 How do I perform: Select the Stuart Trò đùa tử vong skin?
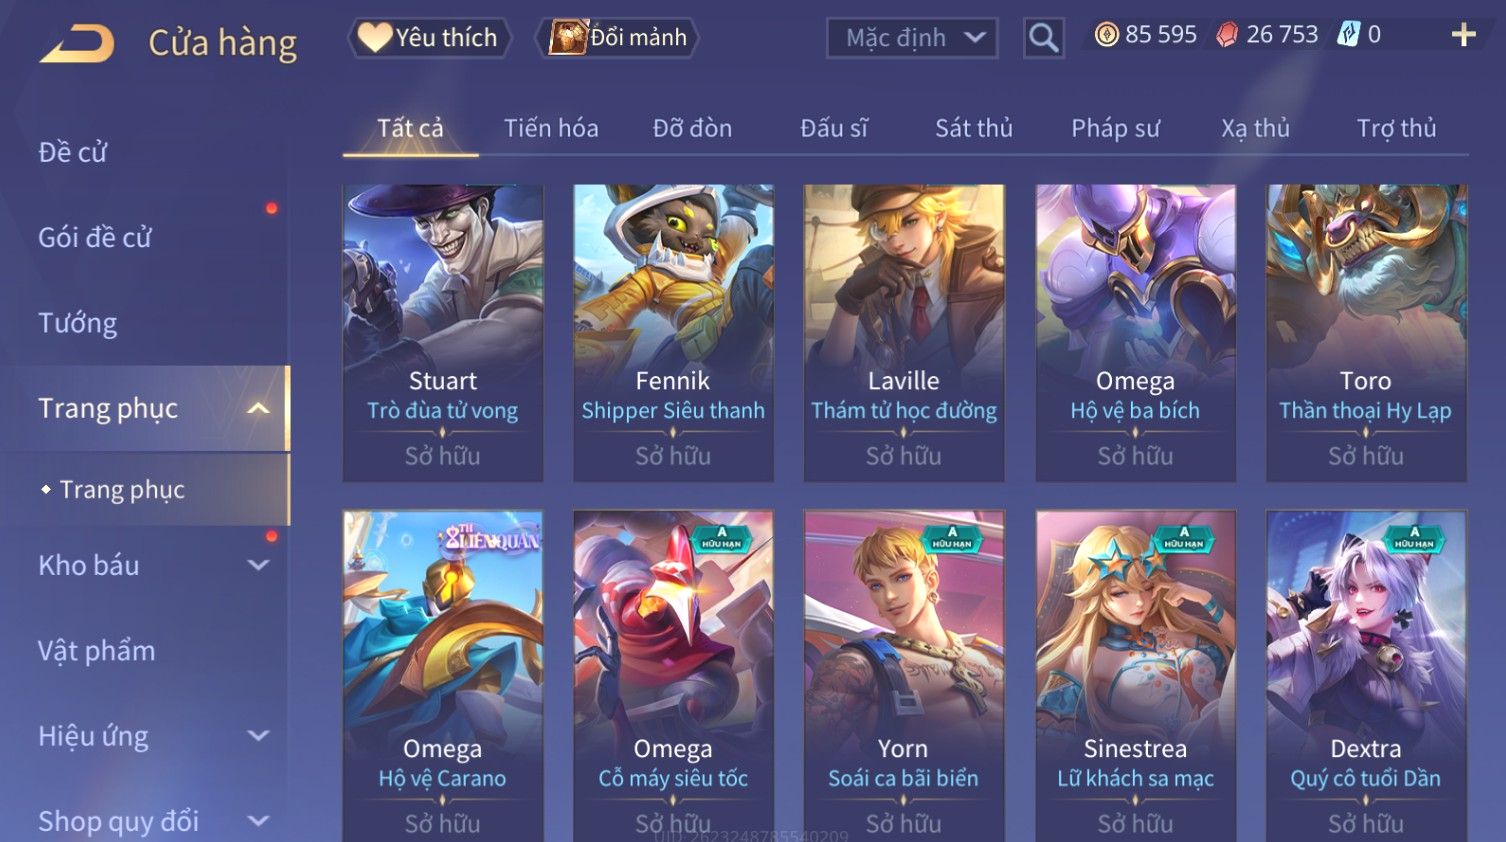tap(443, 333)
